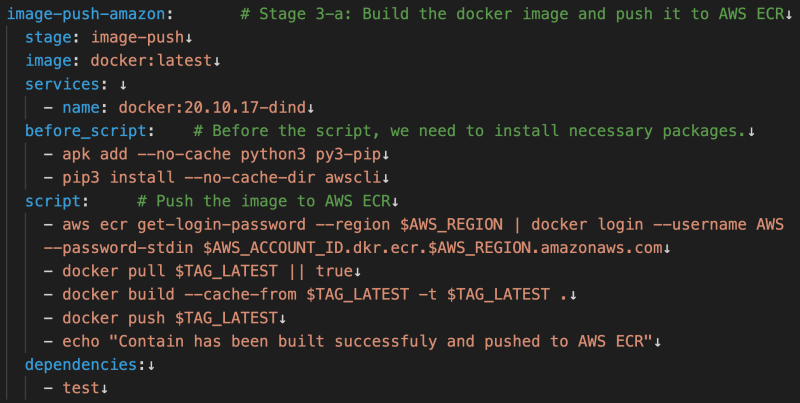Place cursor in 'stage: image-push' line
This screenshot has height=403, width=800.
point(105,37)
